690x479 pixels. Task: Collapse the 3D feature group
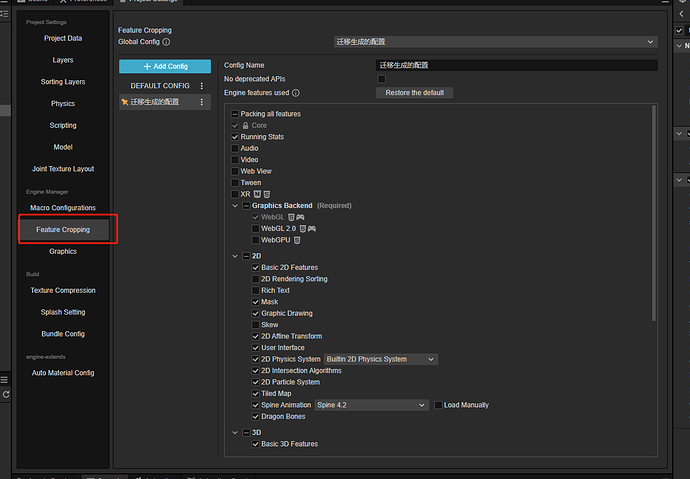(235, 432)
